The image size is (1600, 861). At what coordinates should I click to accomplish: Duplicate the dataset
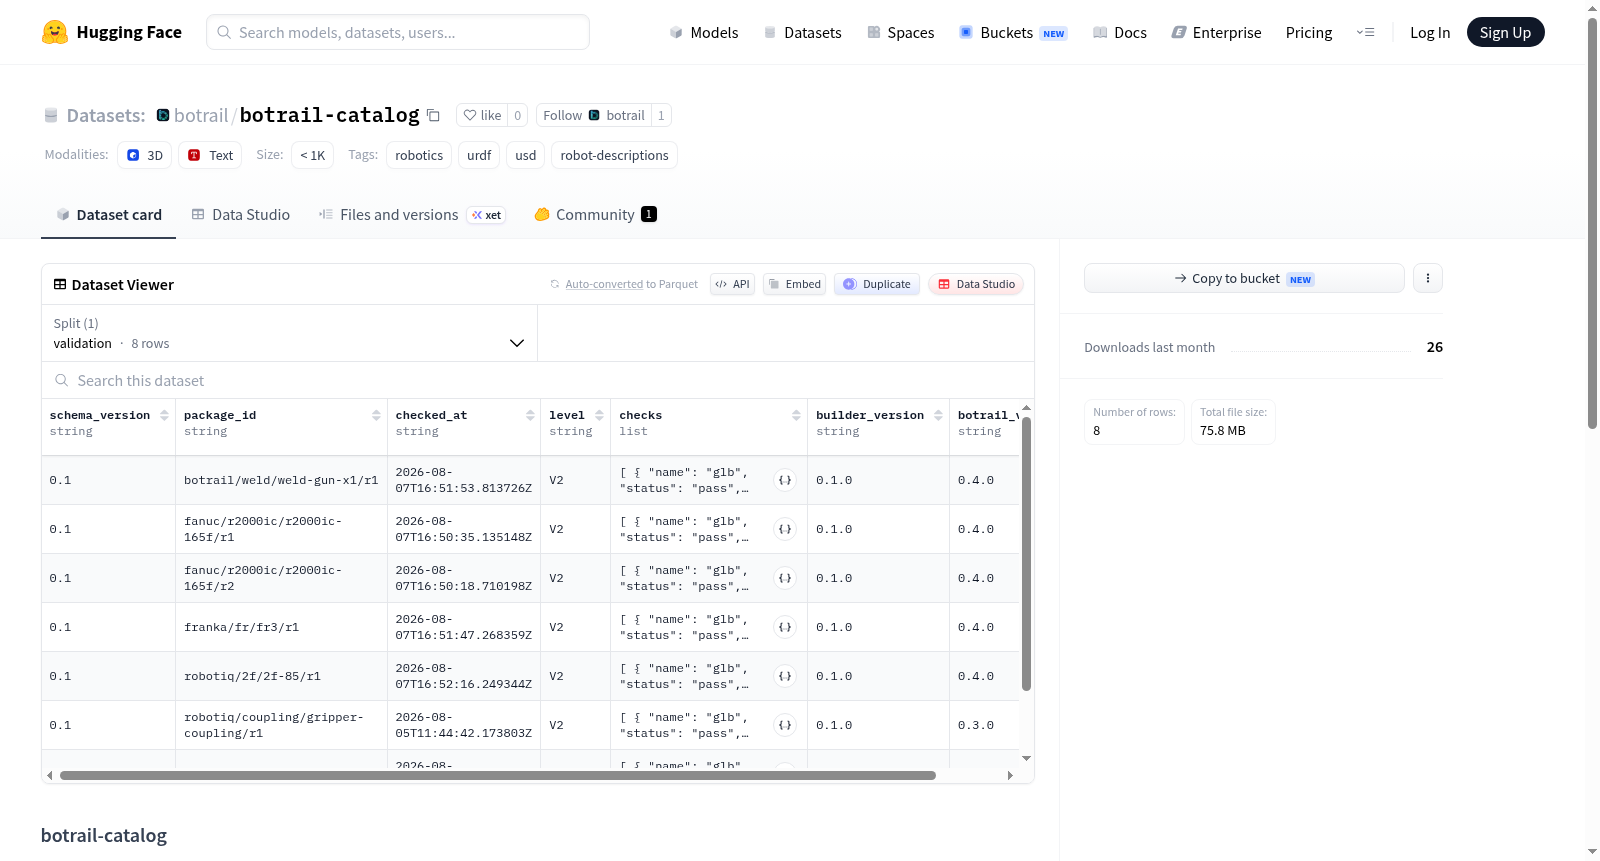pyautogui.click(x=877, y=284)
